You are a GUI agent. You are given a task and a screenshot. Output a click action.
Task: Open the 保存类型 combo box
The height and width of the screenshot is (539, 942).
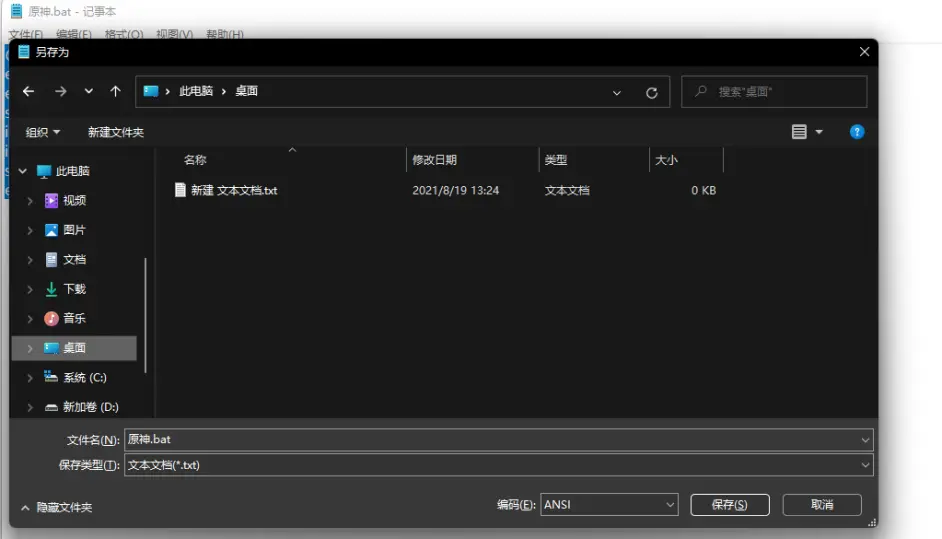[498, 465]
